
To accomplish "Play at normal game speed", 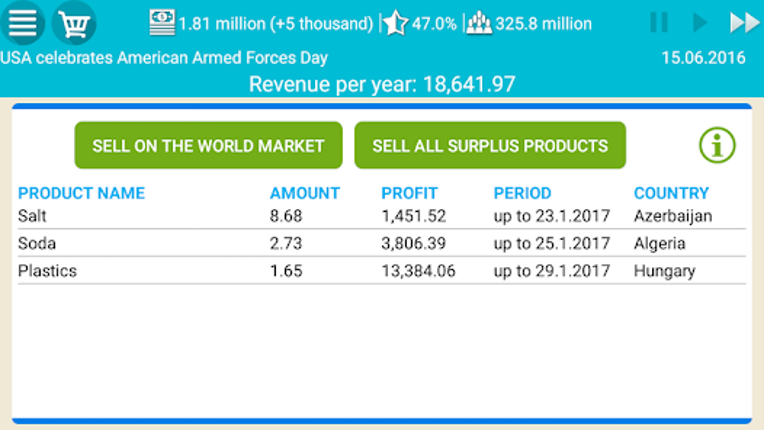I will click(x=700, y=22).
